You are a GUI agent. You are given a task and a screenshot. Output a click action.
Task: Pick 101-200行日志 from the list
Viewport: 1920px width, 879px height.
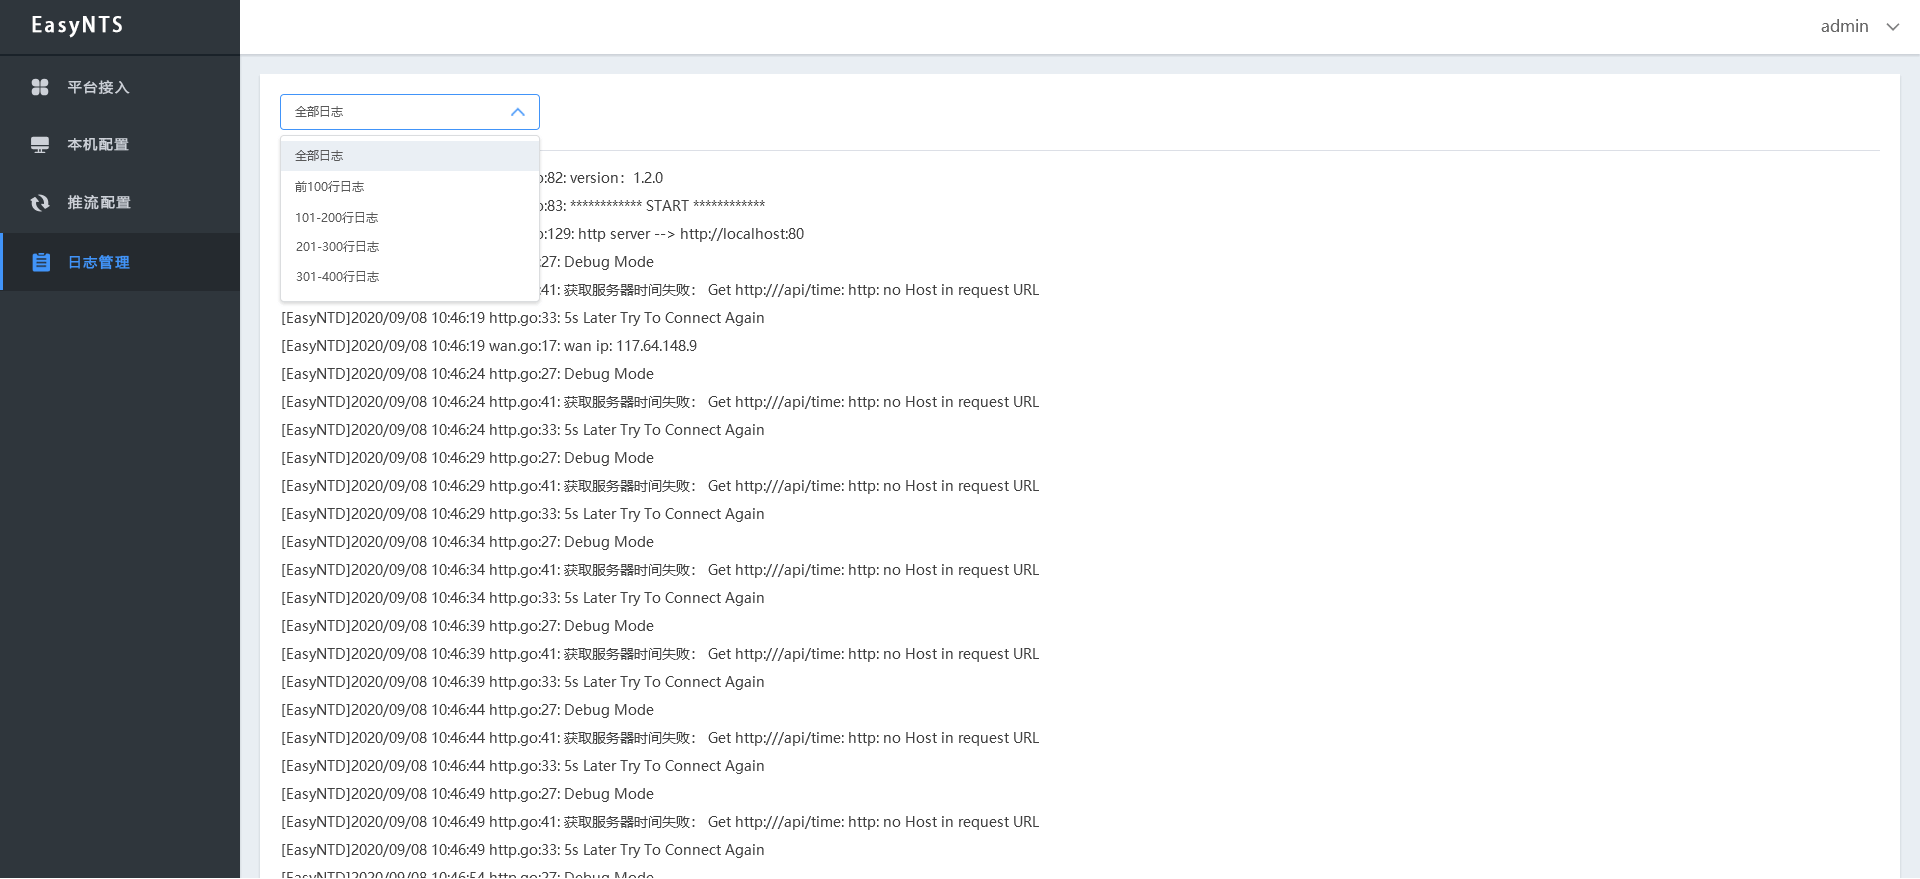click(x=336, y=217)
